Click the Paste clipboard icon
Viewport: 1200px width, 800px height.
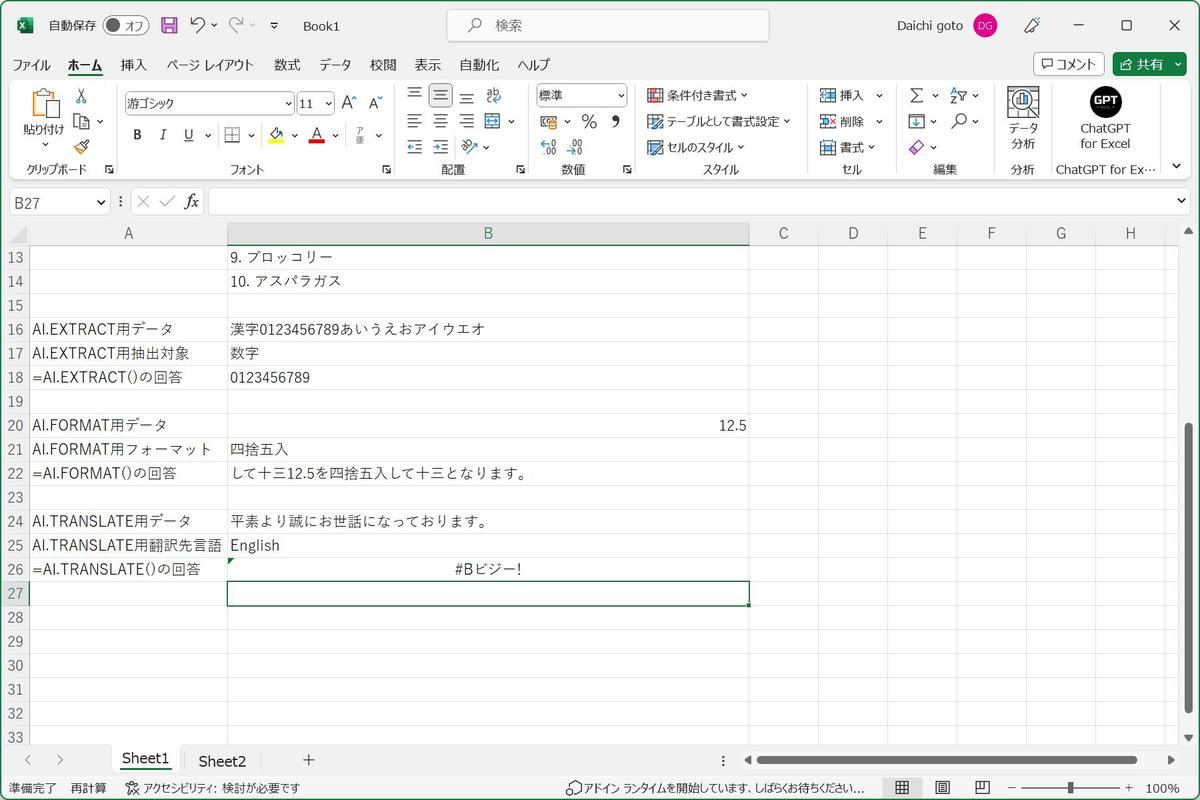(x=44, y=104)
